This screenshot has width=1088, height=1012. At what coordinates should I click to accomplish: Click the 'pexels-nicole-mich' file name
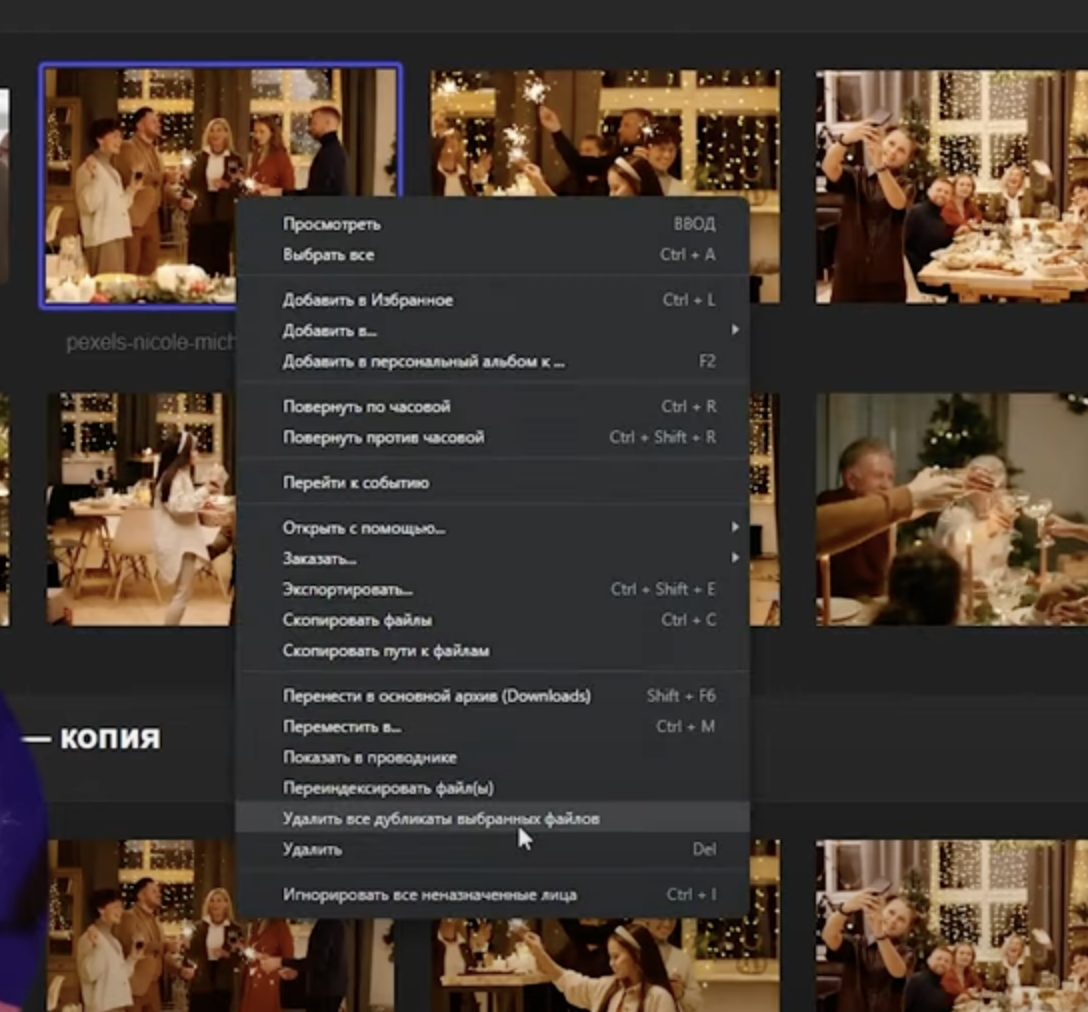pyautogui.click(x=151, y=342)
